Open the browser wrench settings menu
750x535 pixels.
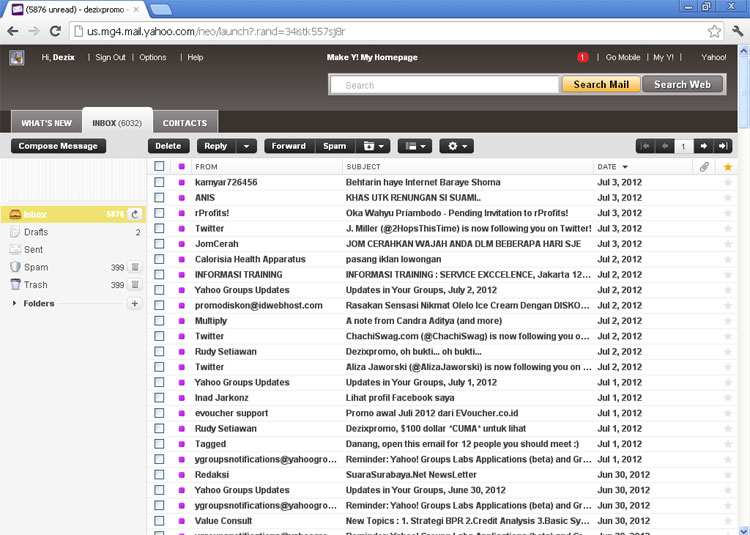(x=738, y=32)
